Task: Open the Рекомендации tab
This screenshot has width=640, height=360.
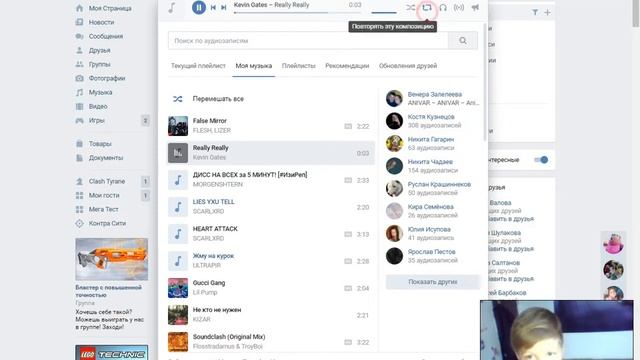Action: 347,66
